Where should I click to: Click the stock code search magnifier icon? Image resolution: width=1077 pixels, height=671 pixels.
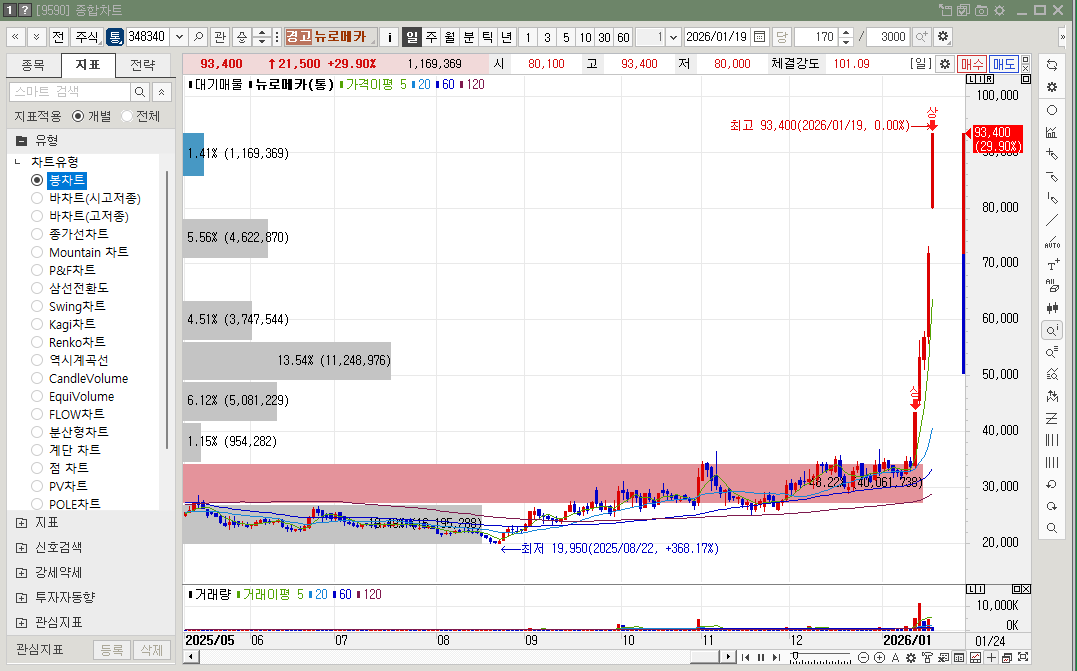(x=199, y=37)
